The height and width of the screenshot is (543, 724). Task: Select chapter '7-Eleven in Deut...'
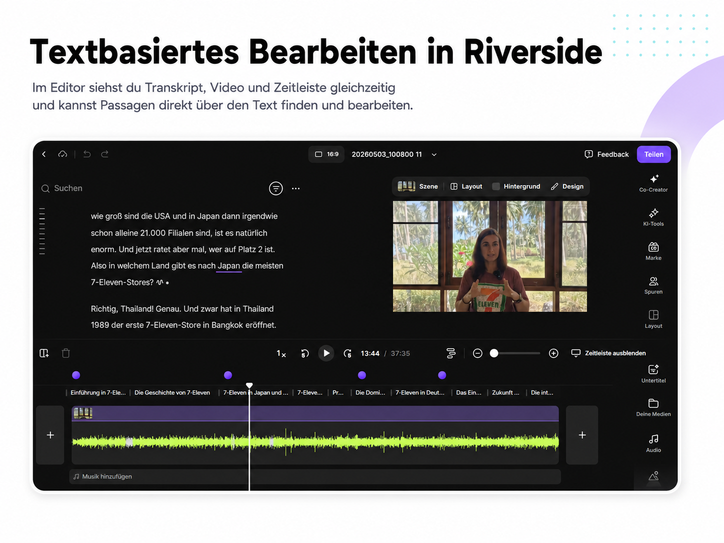pyautogui.click(x=420, y=392)
